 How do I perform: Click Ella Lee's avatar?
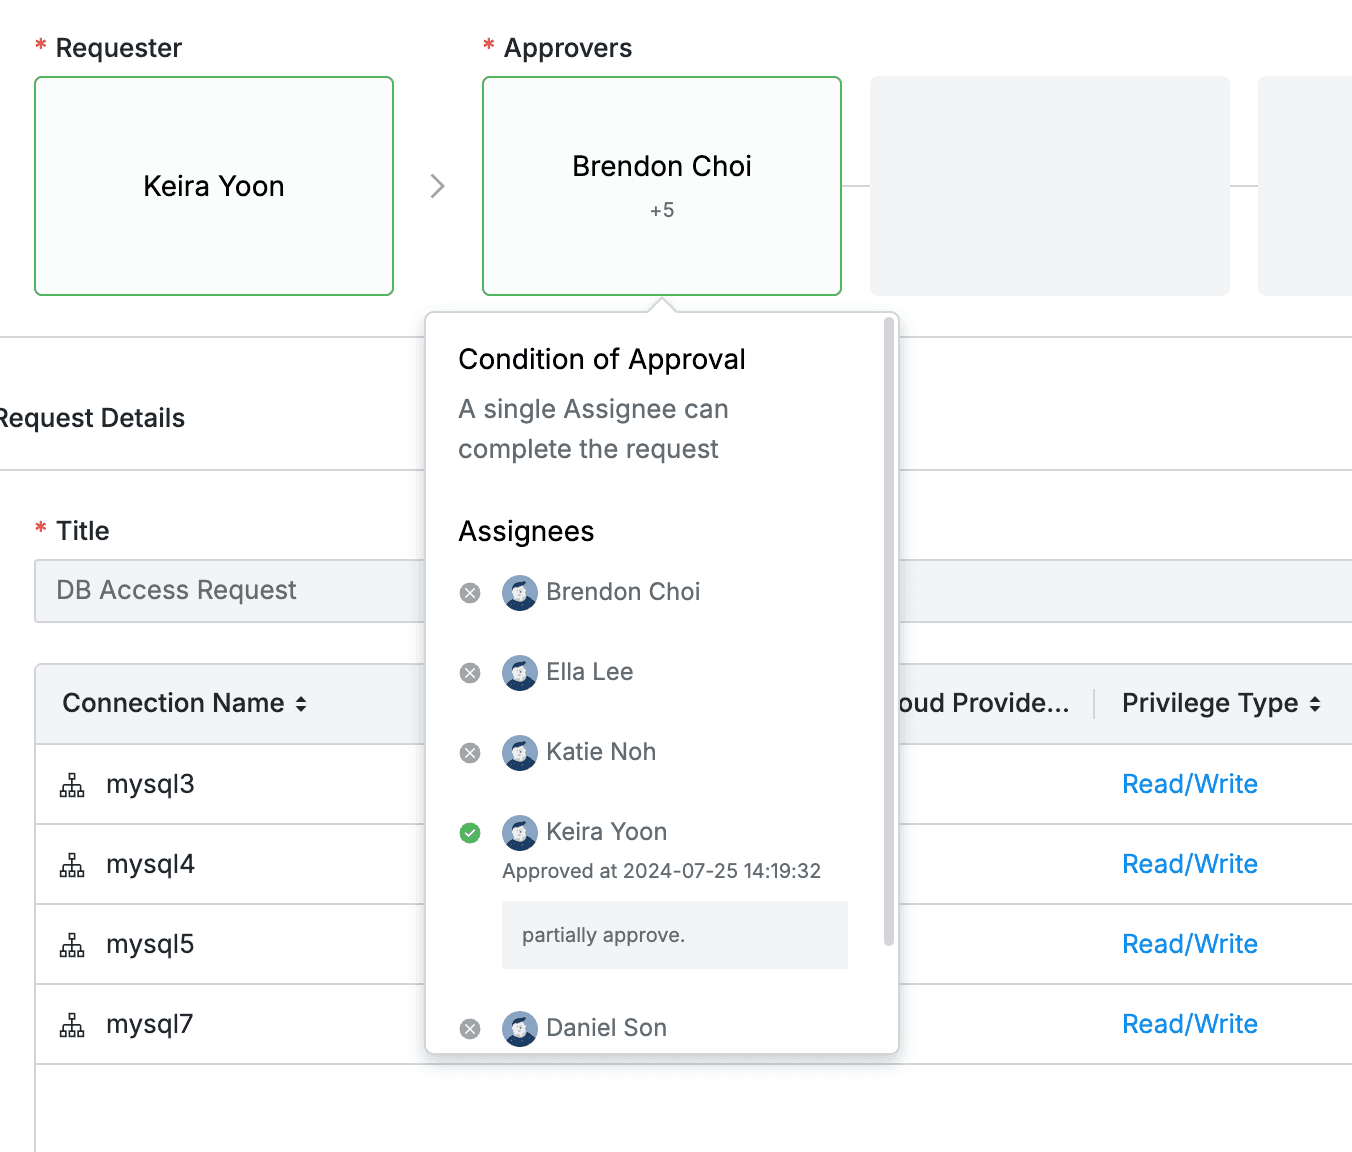click(x=520, y=672)
